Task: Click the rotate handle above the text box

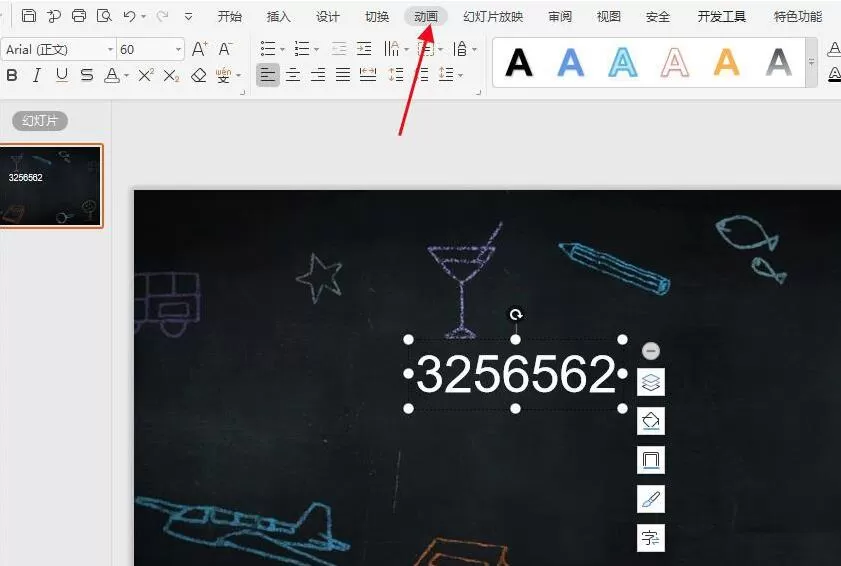Action: point(515,314)
